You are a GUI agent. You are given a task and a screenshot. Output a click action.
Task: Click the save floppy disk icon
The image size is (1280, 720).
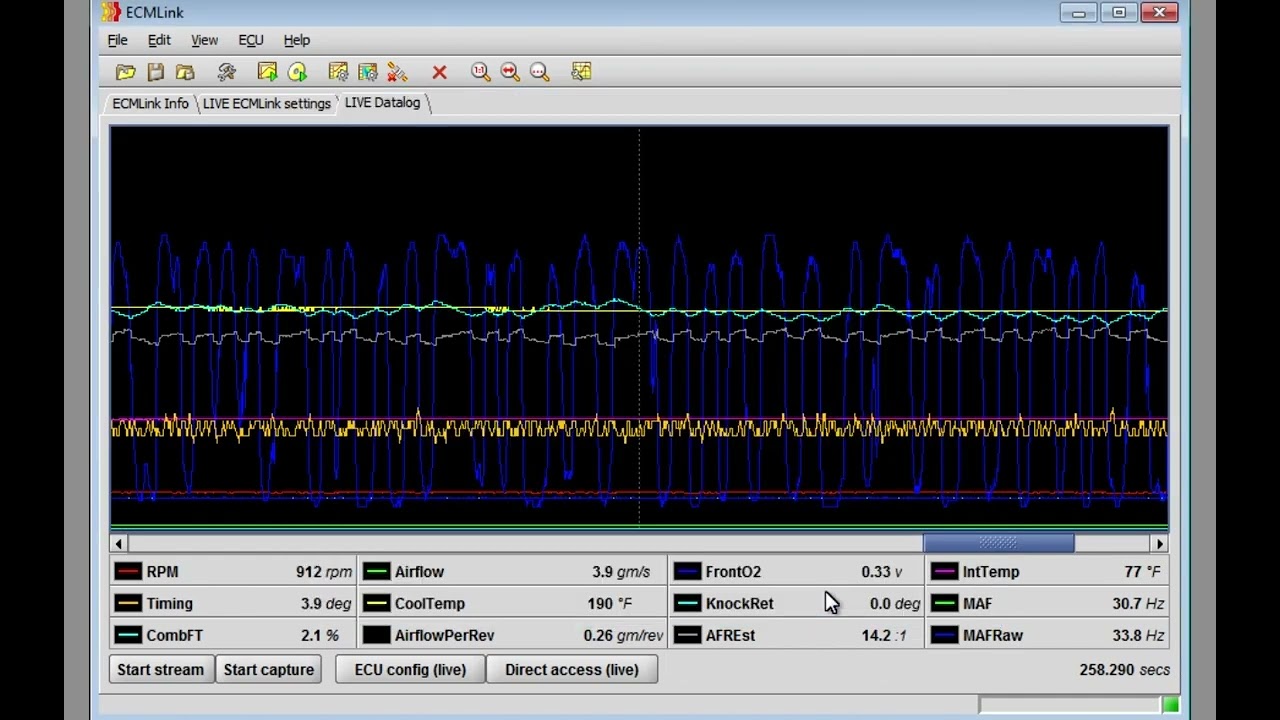tap(155, 72)
